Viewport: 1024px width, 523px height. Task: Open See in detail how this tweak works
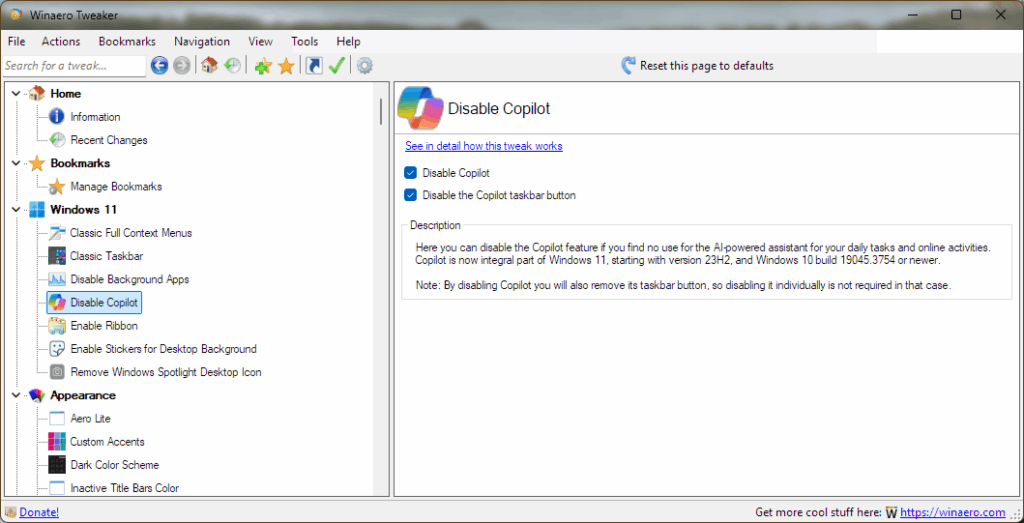(484, 146)
